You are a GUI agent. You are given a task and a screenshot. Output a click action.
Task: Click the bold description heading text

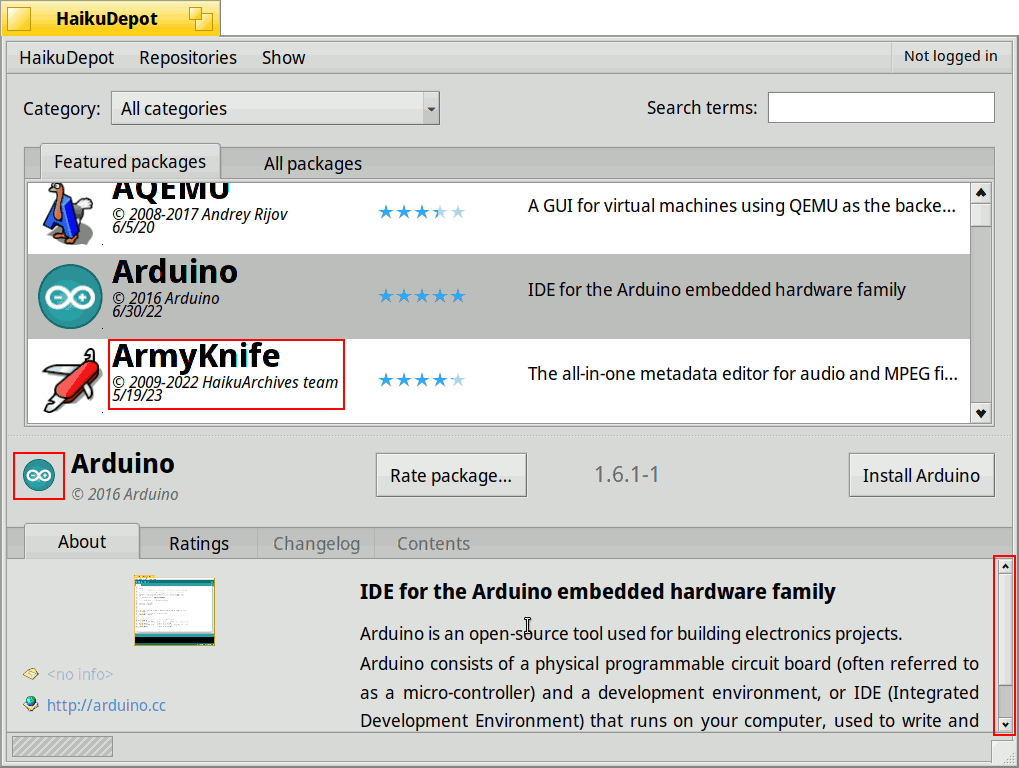pos(597,592)
